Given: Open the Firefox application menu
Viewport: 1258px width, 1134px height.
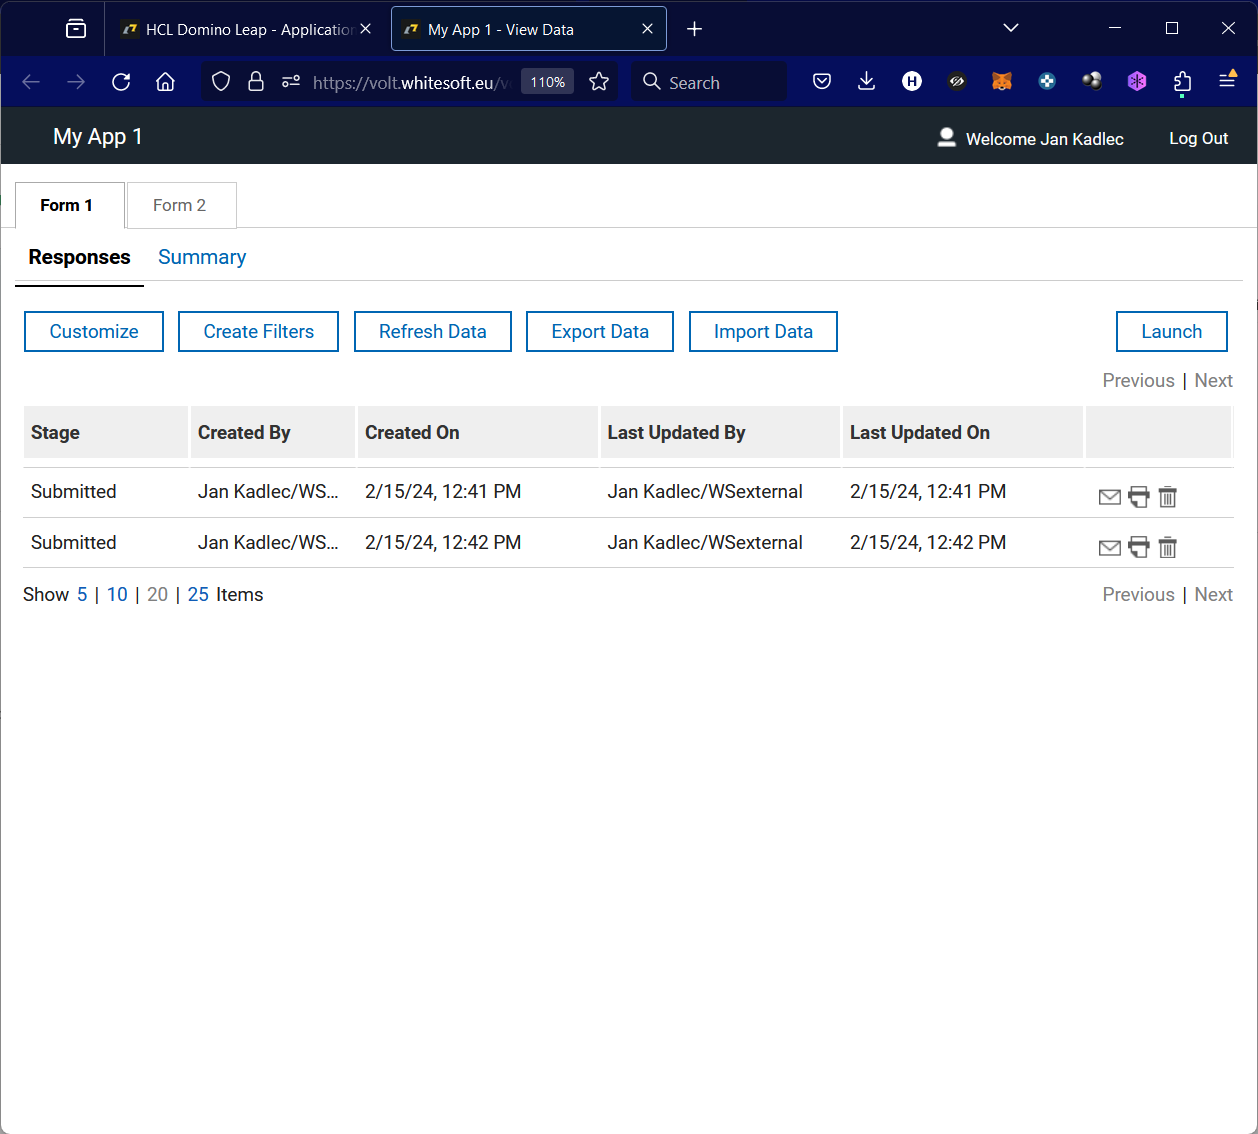Looking at the screenshot, I should coord(1227,81).
